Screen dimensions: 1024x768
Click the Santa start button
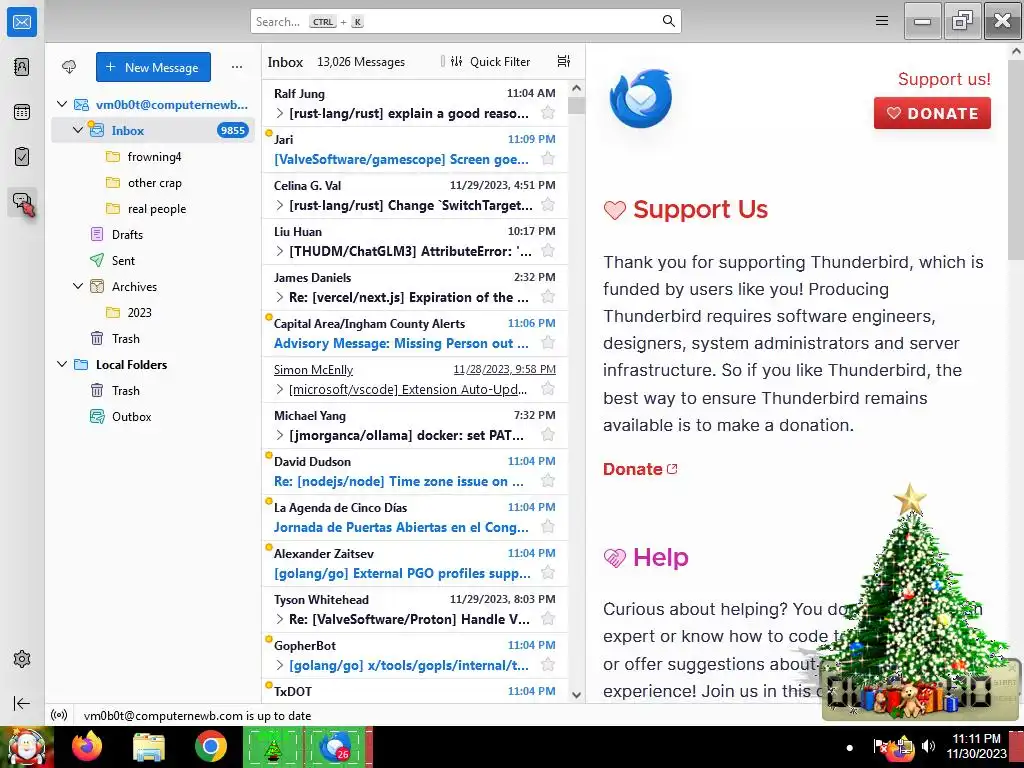(x=26, y=747)
